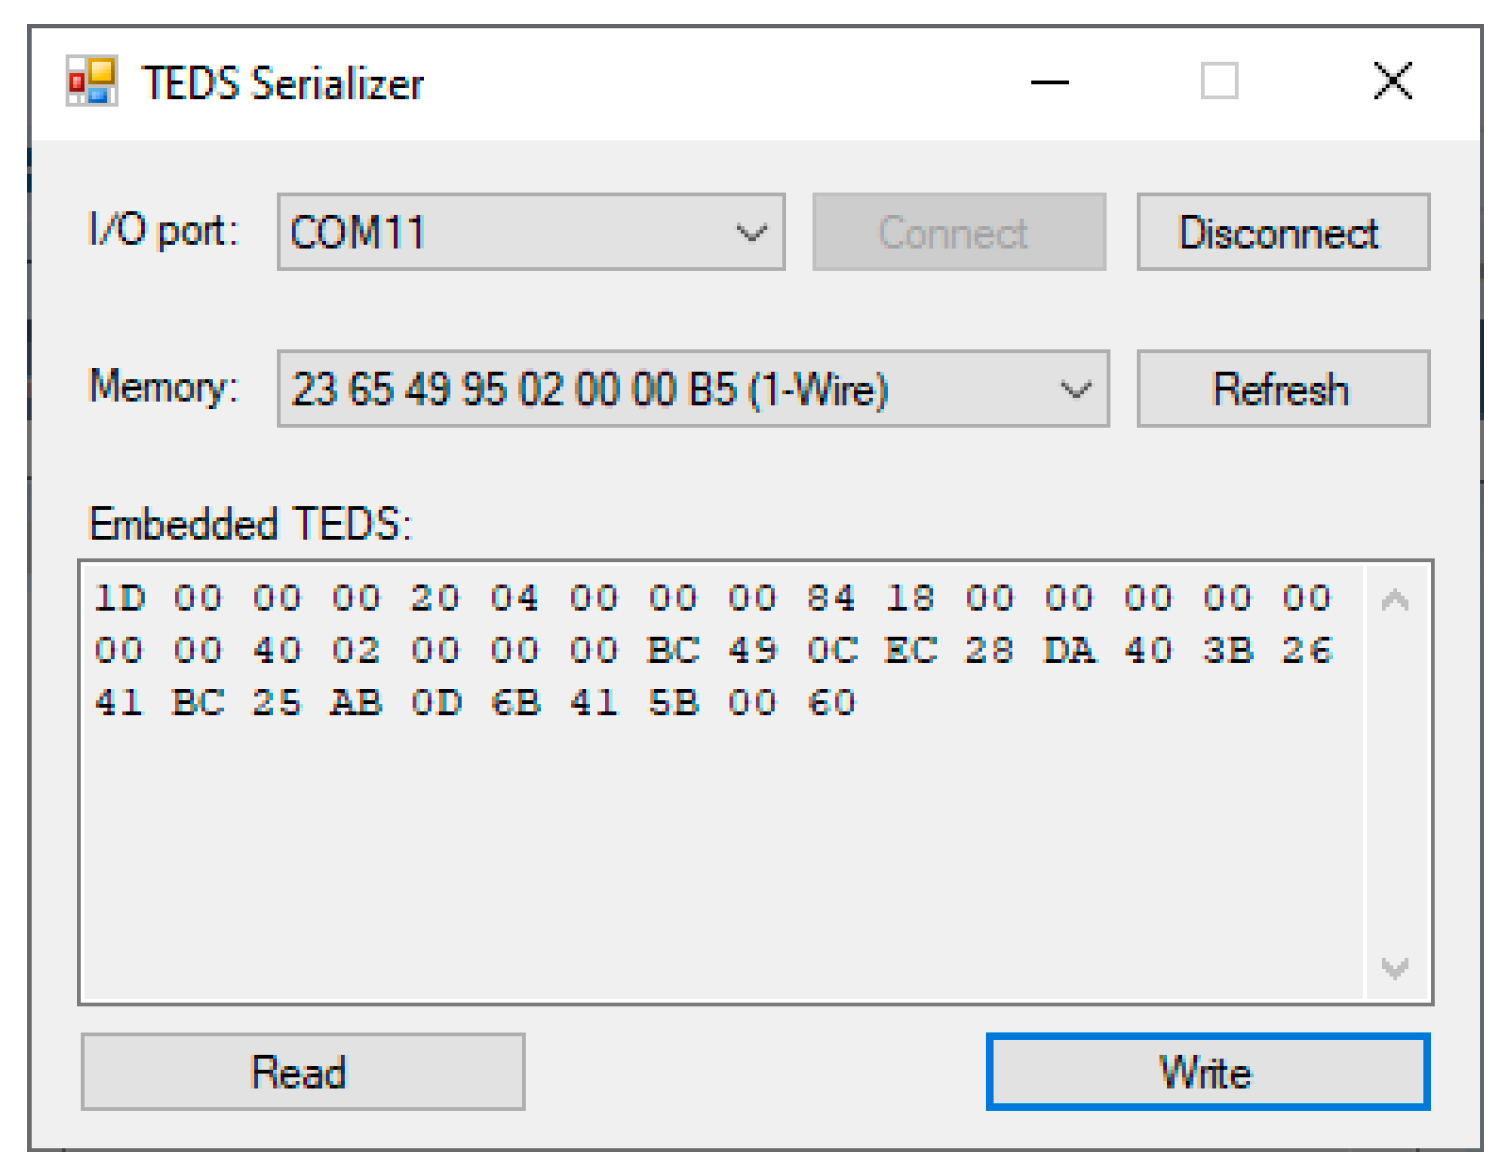Click the TEDS Serializer app icon
This screenshot has height=1174, width=1511.
(x=91, y=81)
